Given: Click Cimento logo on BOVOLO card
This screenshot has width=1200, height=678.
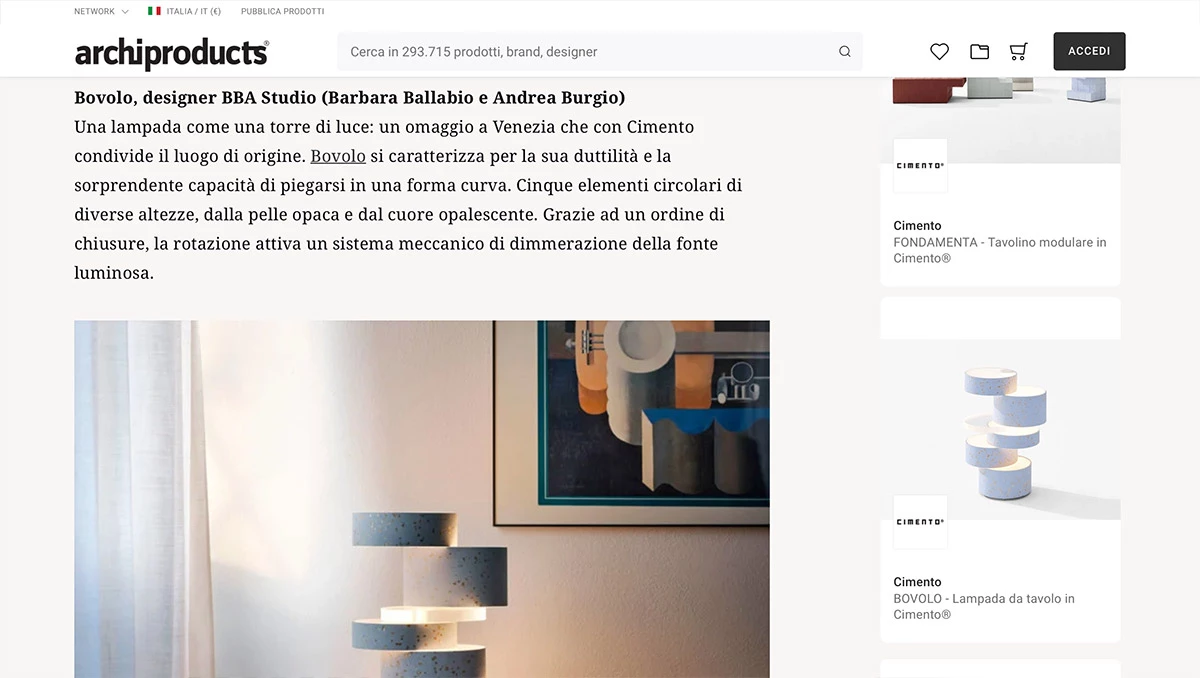Looking at the screenshot, I should pos(920,522).
